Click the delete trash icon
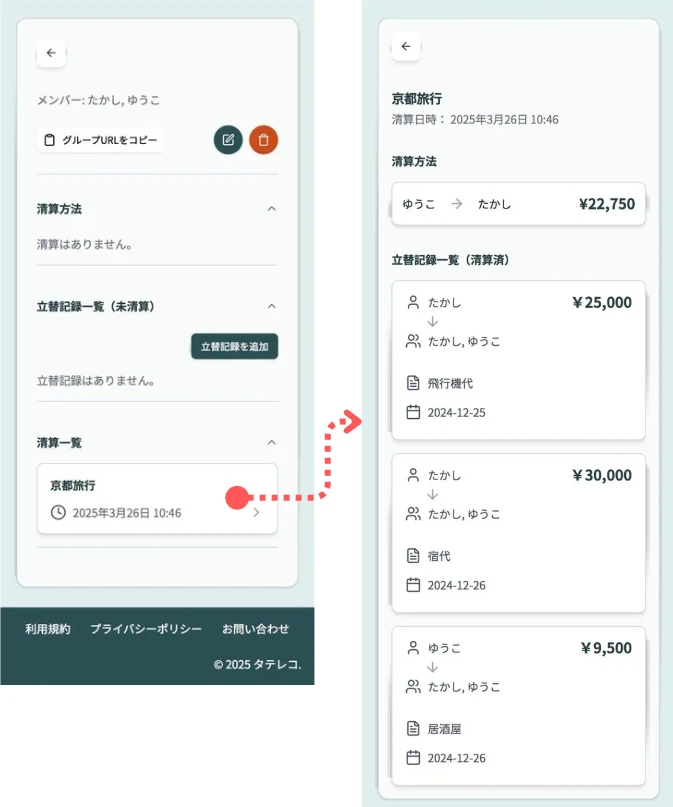 (263, 140)
